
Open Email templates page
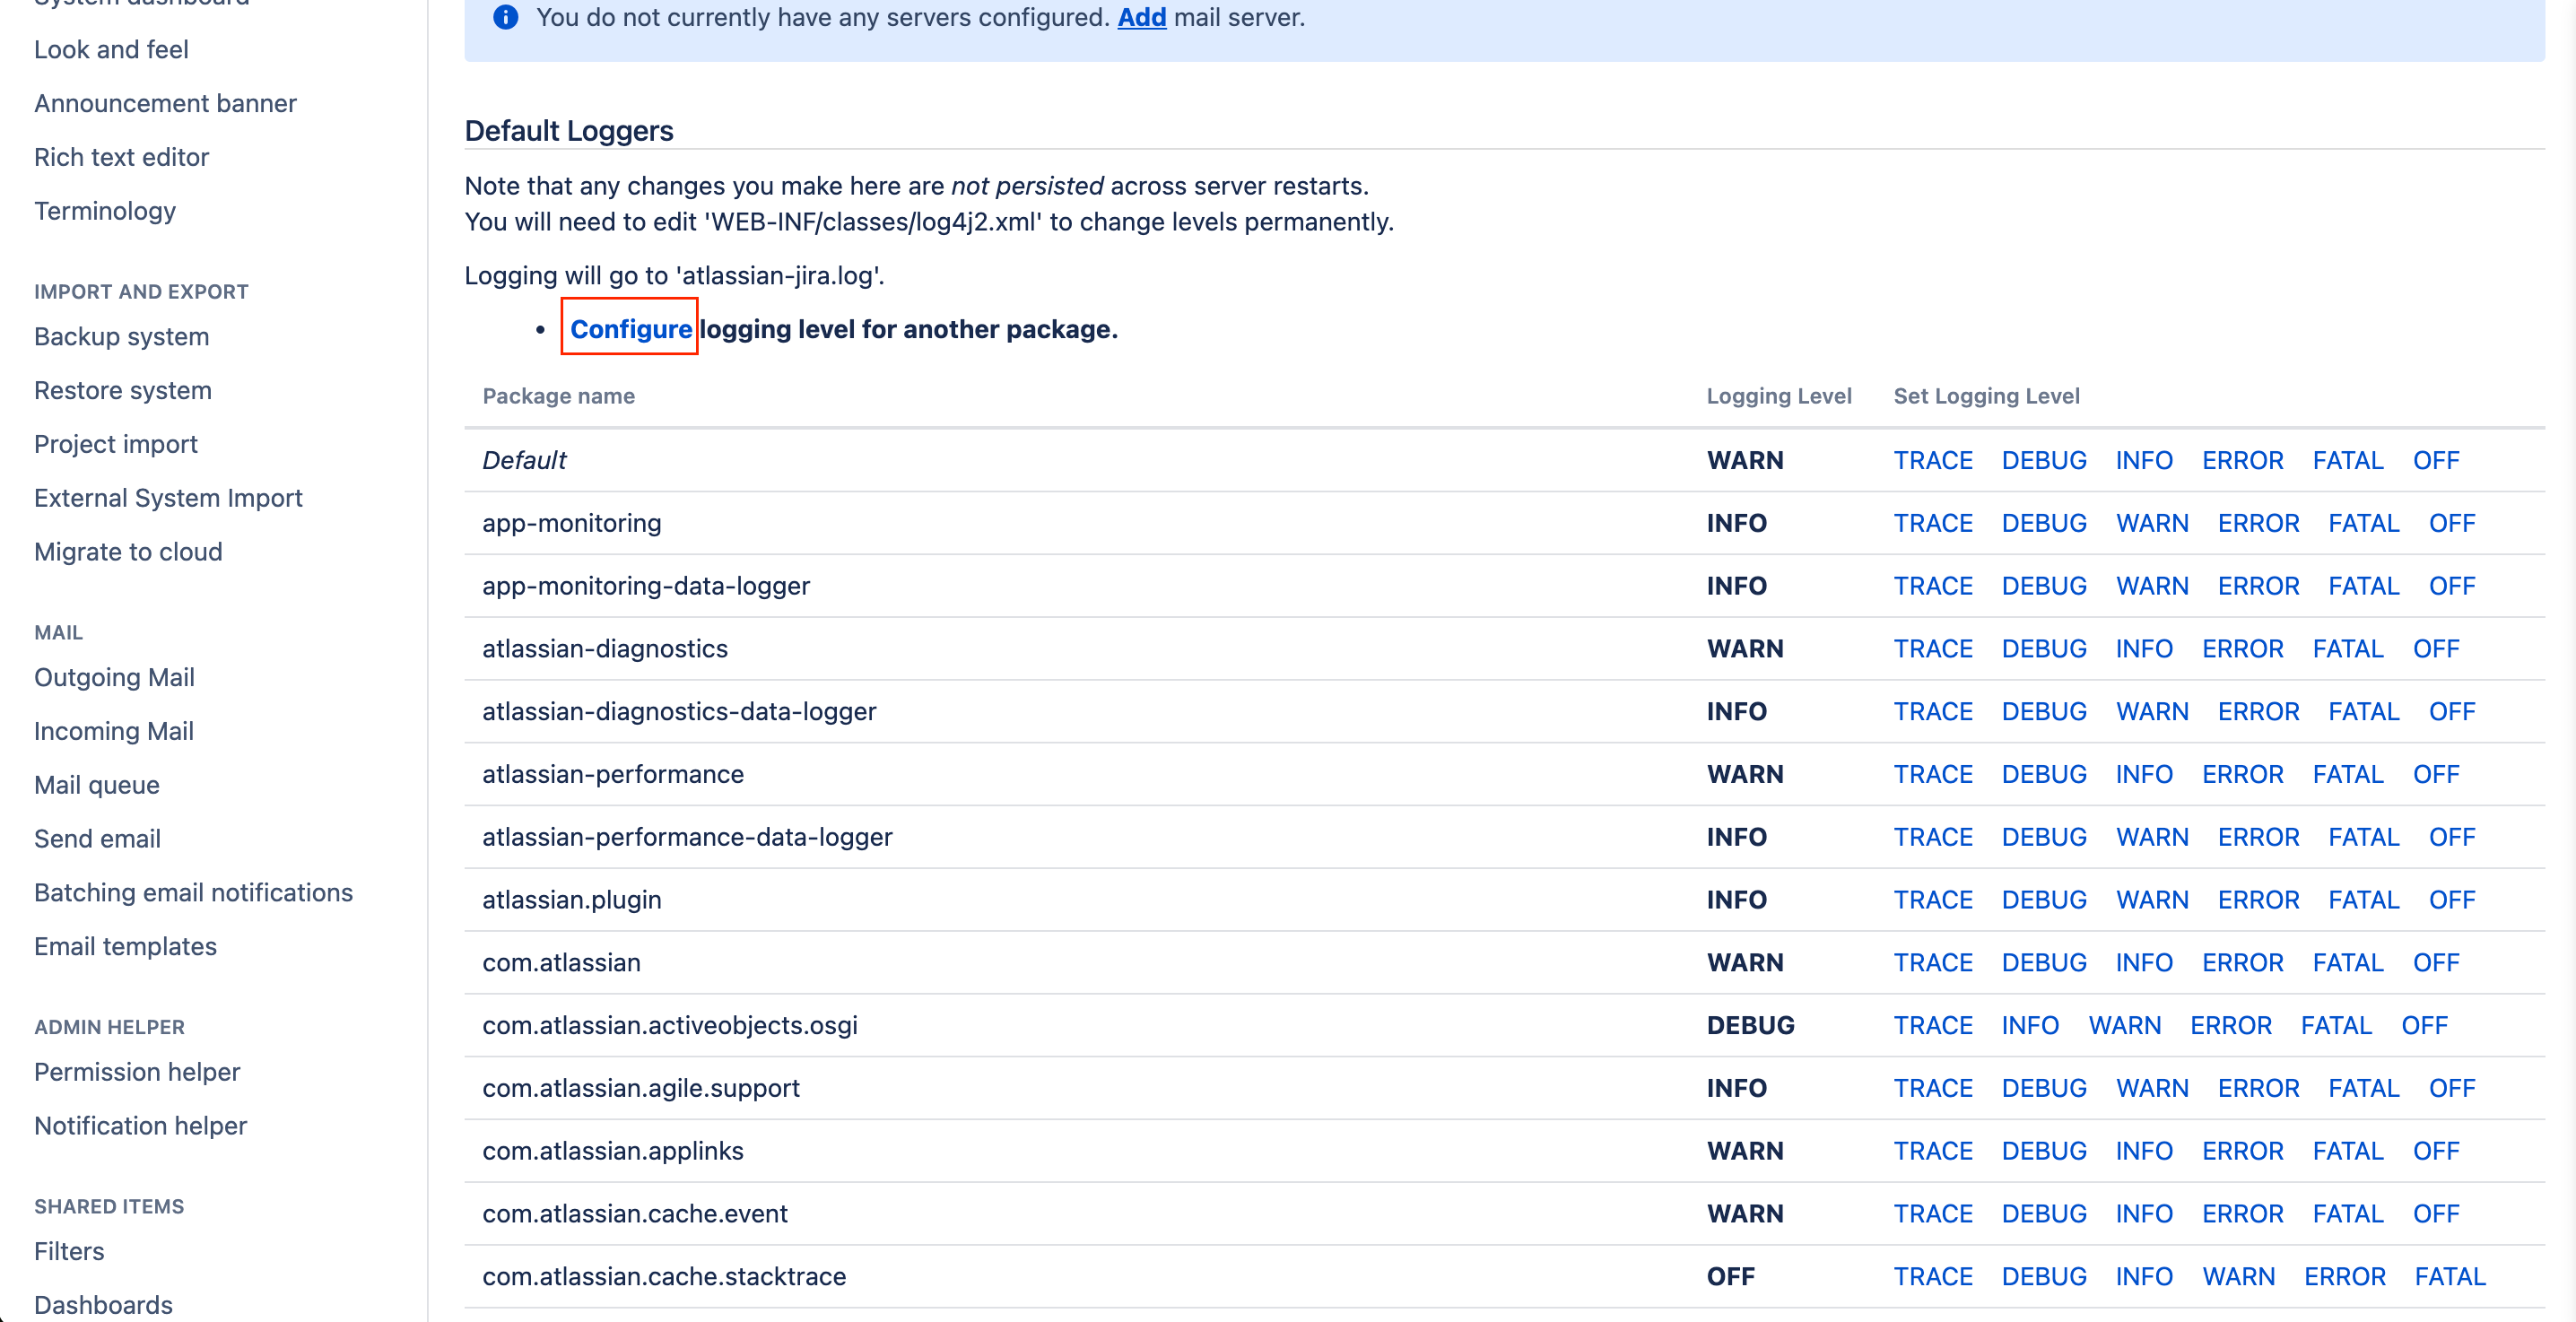pos(125,946)
